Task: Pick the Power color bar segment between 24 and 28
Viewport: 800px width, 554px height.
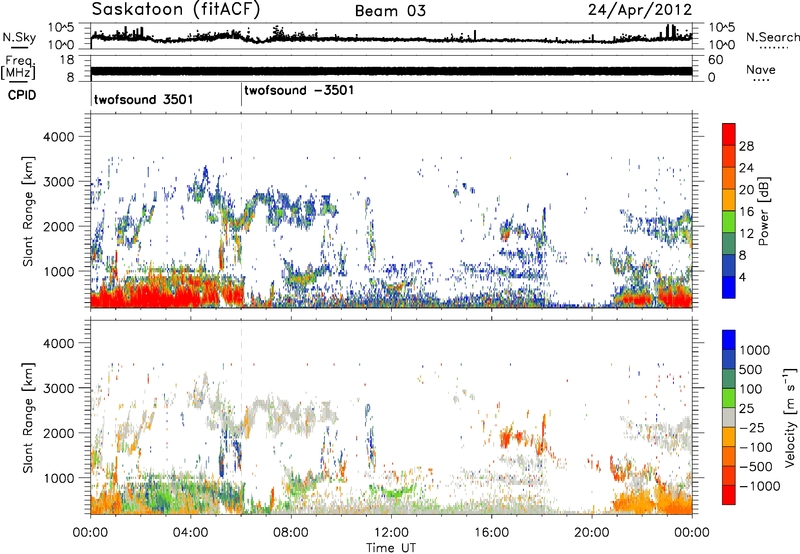Action: point(729,157)
